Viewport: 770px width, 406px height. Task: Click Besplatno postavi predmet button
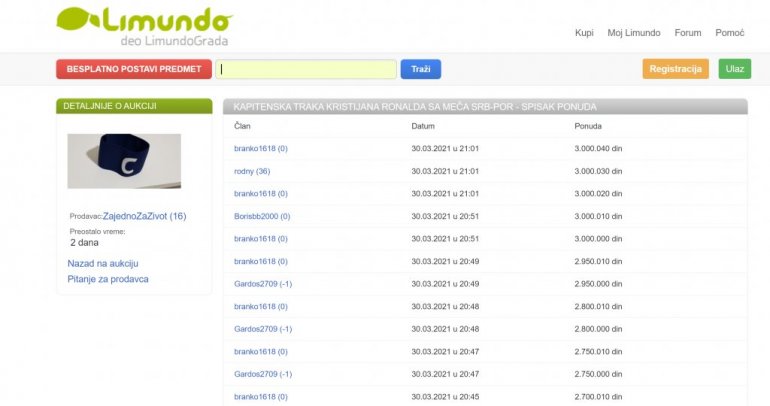[133, 69]
